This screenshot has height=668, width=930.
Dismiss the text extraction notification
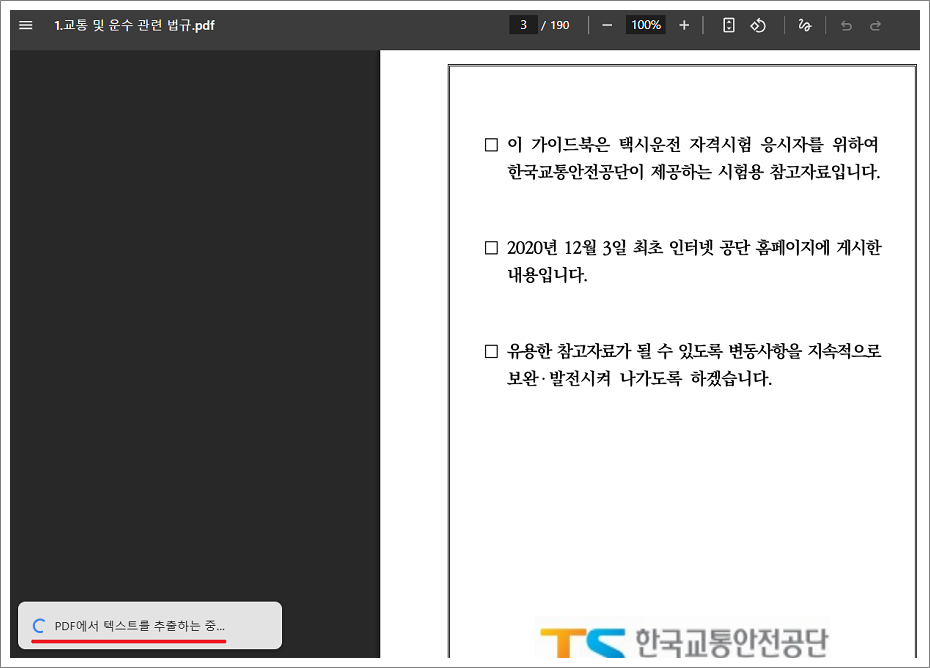(148, 624)
